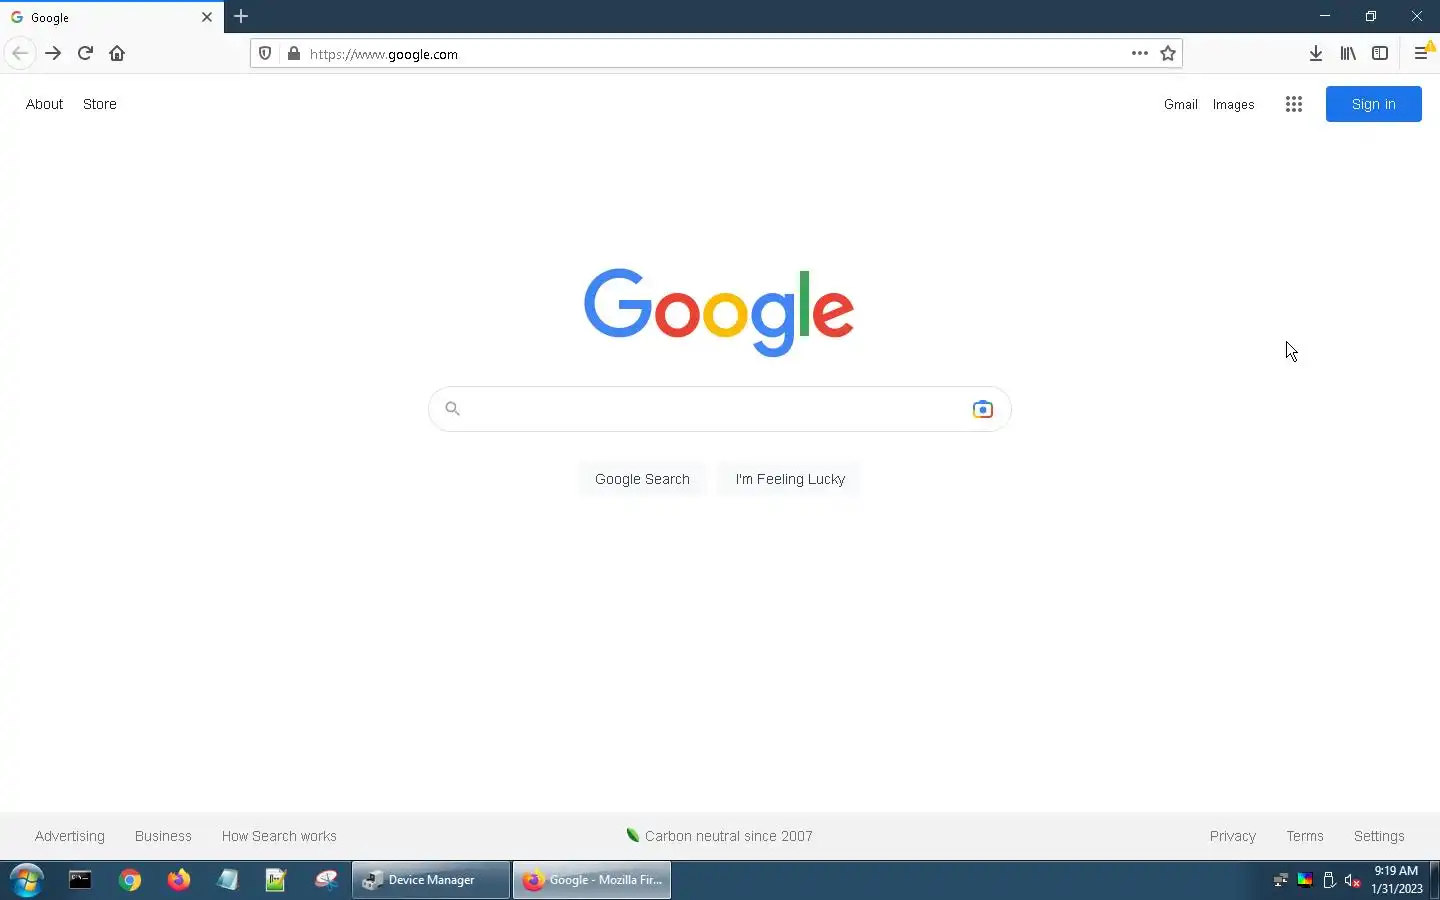Search by image using camera icon
This screenshot has width=1440, height=900.
coord(982,409)
